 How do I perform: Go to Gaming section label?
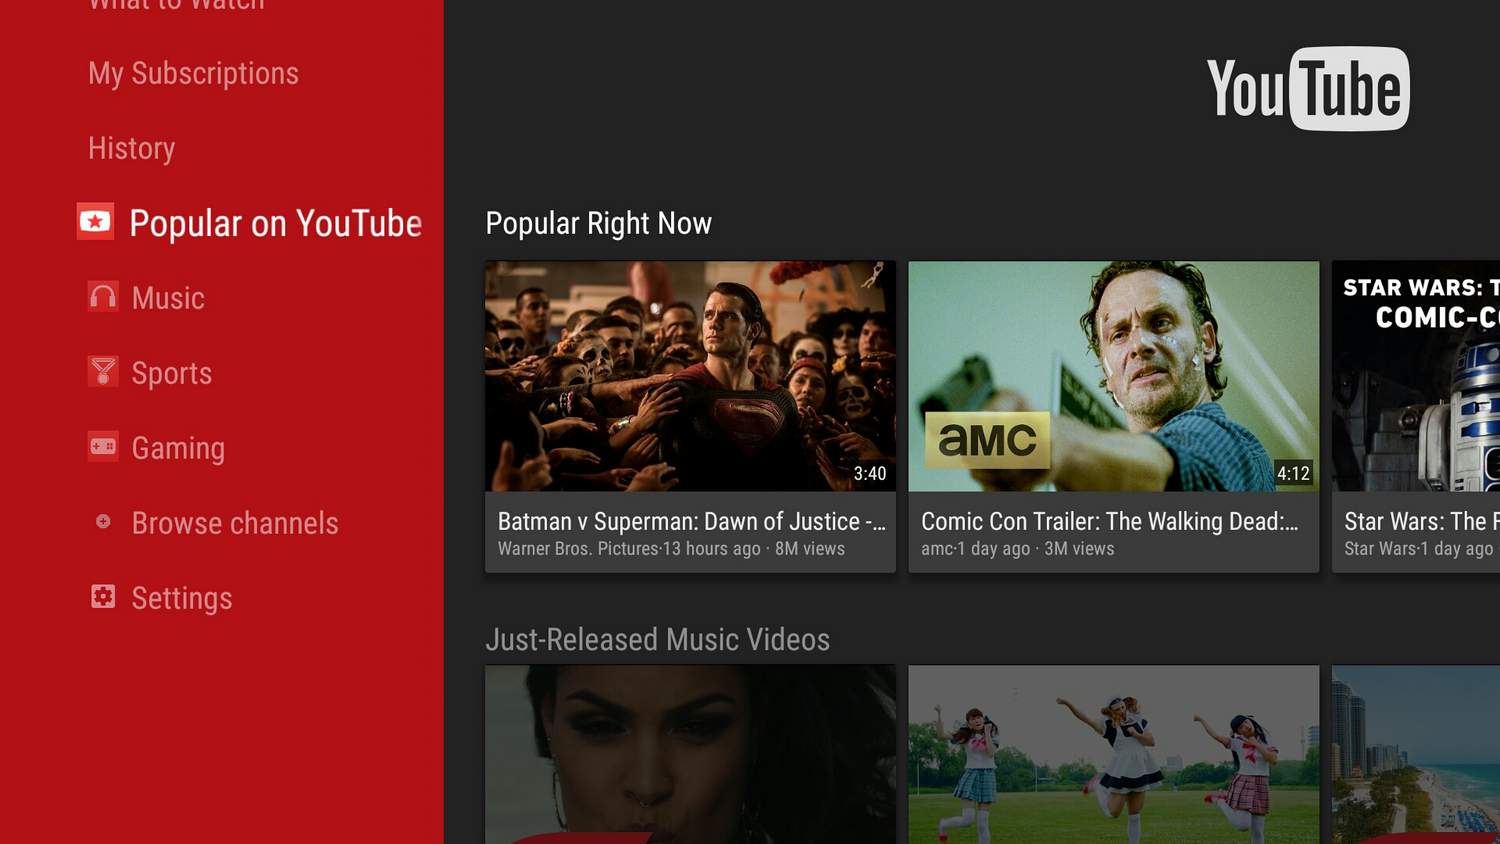tap(178, 448)
